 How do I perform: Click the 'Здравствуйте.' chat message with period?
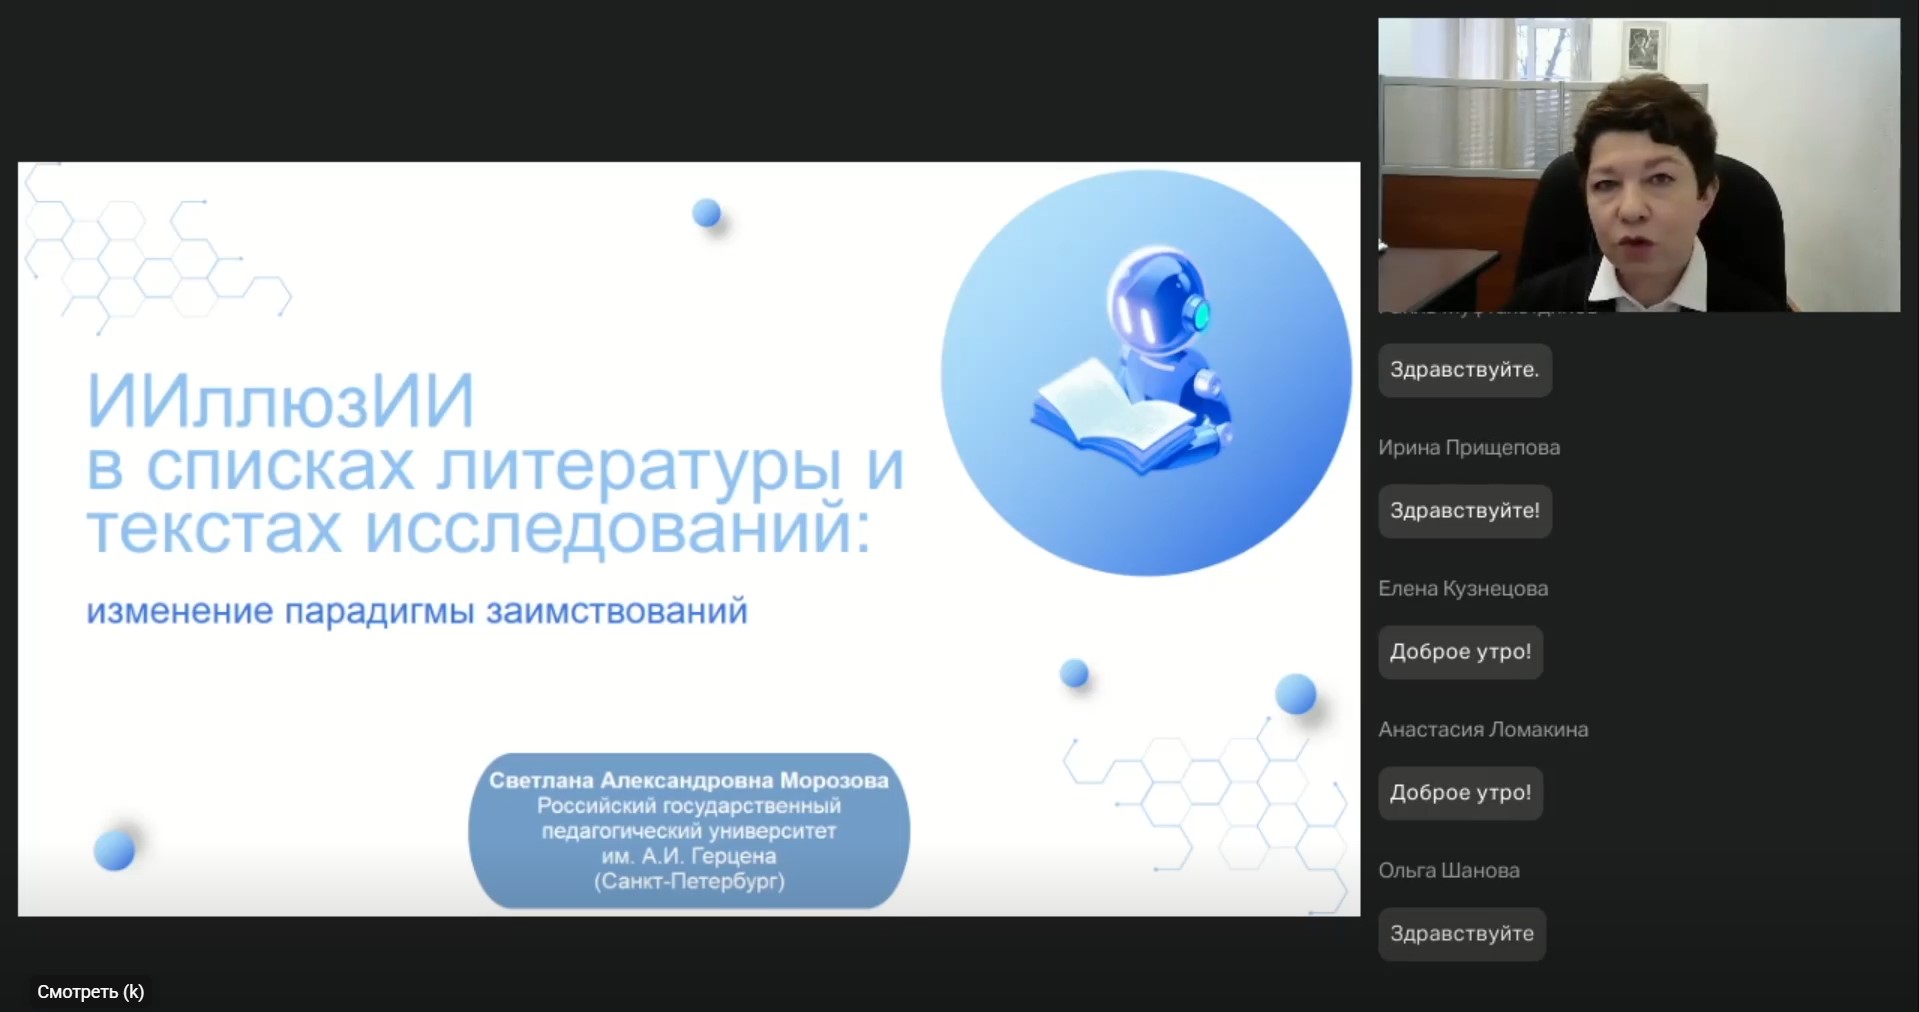(x=1464, y=370)
